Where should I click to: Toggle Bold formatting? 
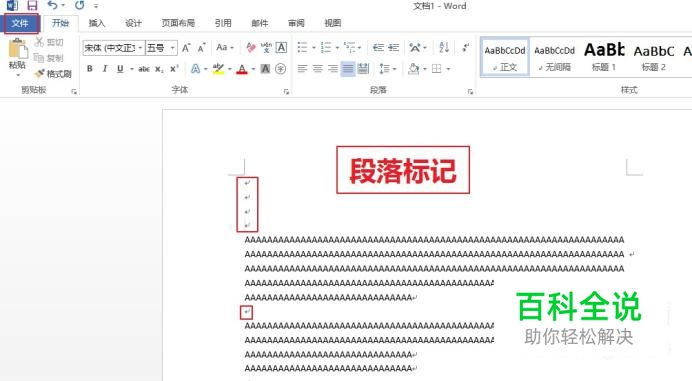click(x=90, y=69)
